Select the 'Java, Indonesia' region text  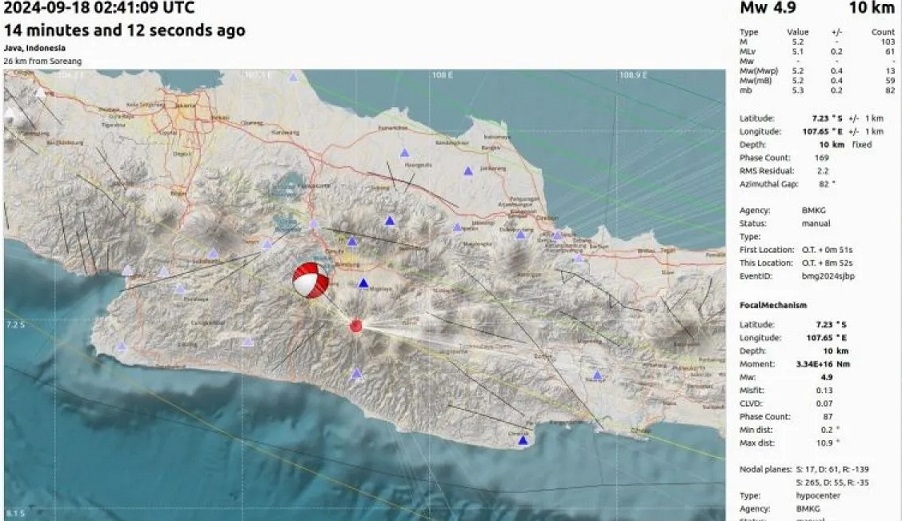(x=35, y=48)
